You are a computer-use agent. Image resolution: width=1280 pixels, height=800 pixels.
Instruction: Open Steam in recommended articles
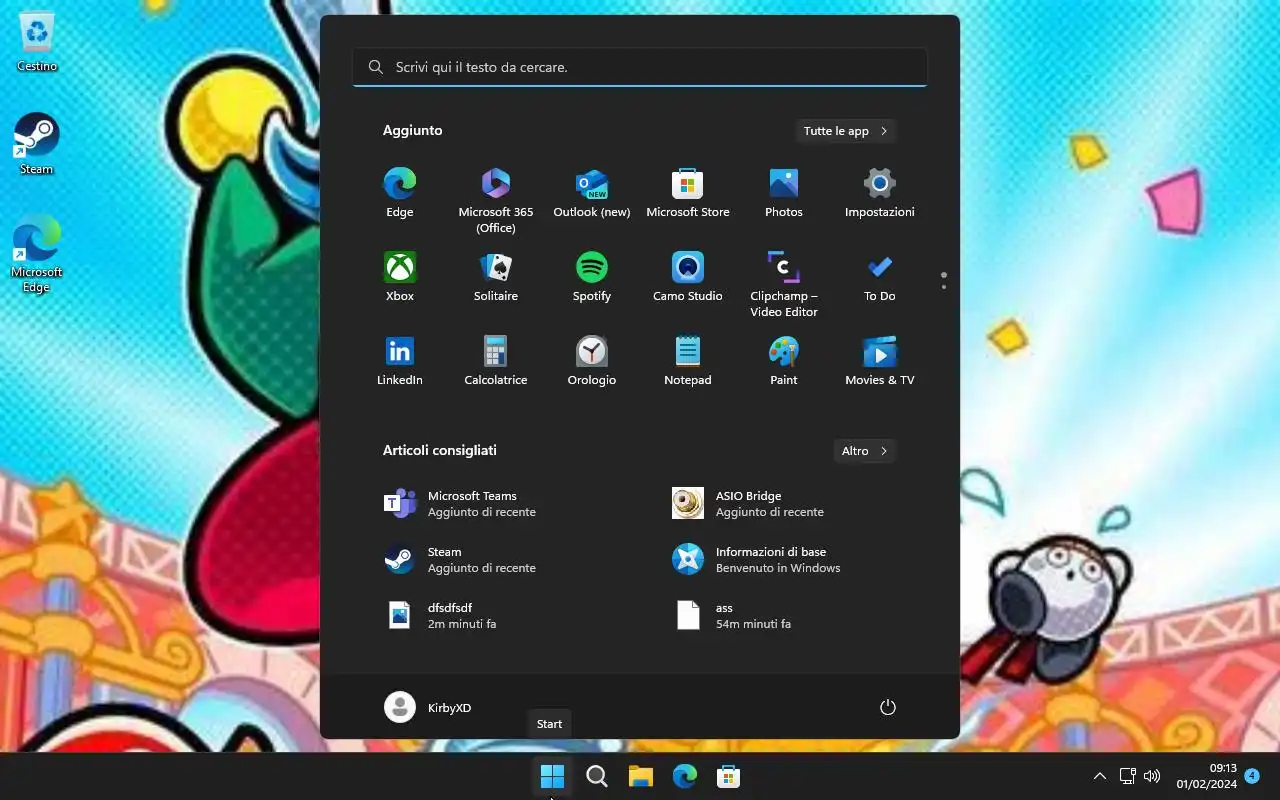click(496, 560)
